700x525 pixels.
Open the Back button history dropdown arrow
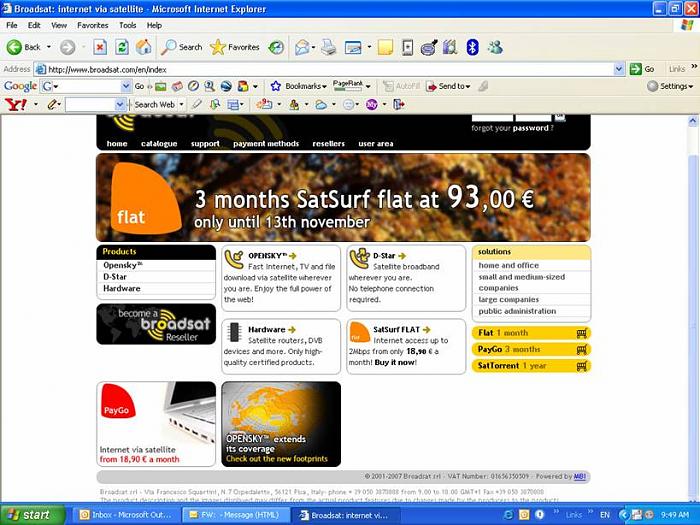pos(49,47)
